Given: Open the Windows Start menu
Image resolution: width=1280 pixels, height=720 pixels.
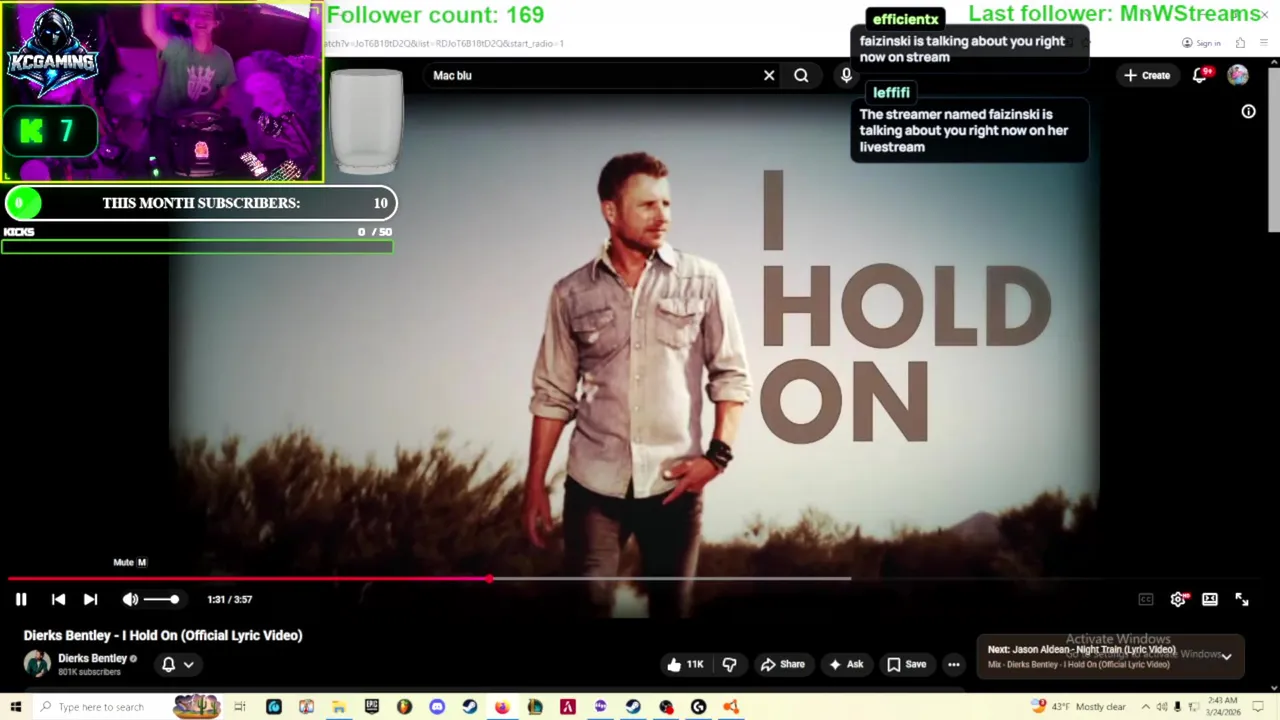Looking at the screenshot, I should coord(15,707).
